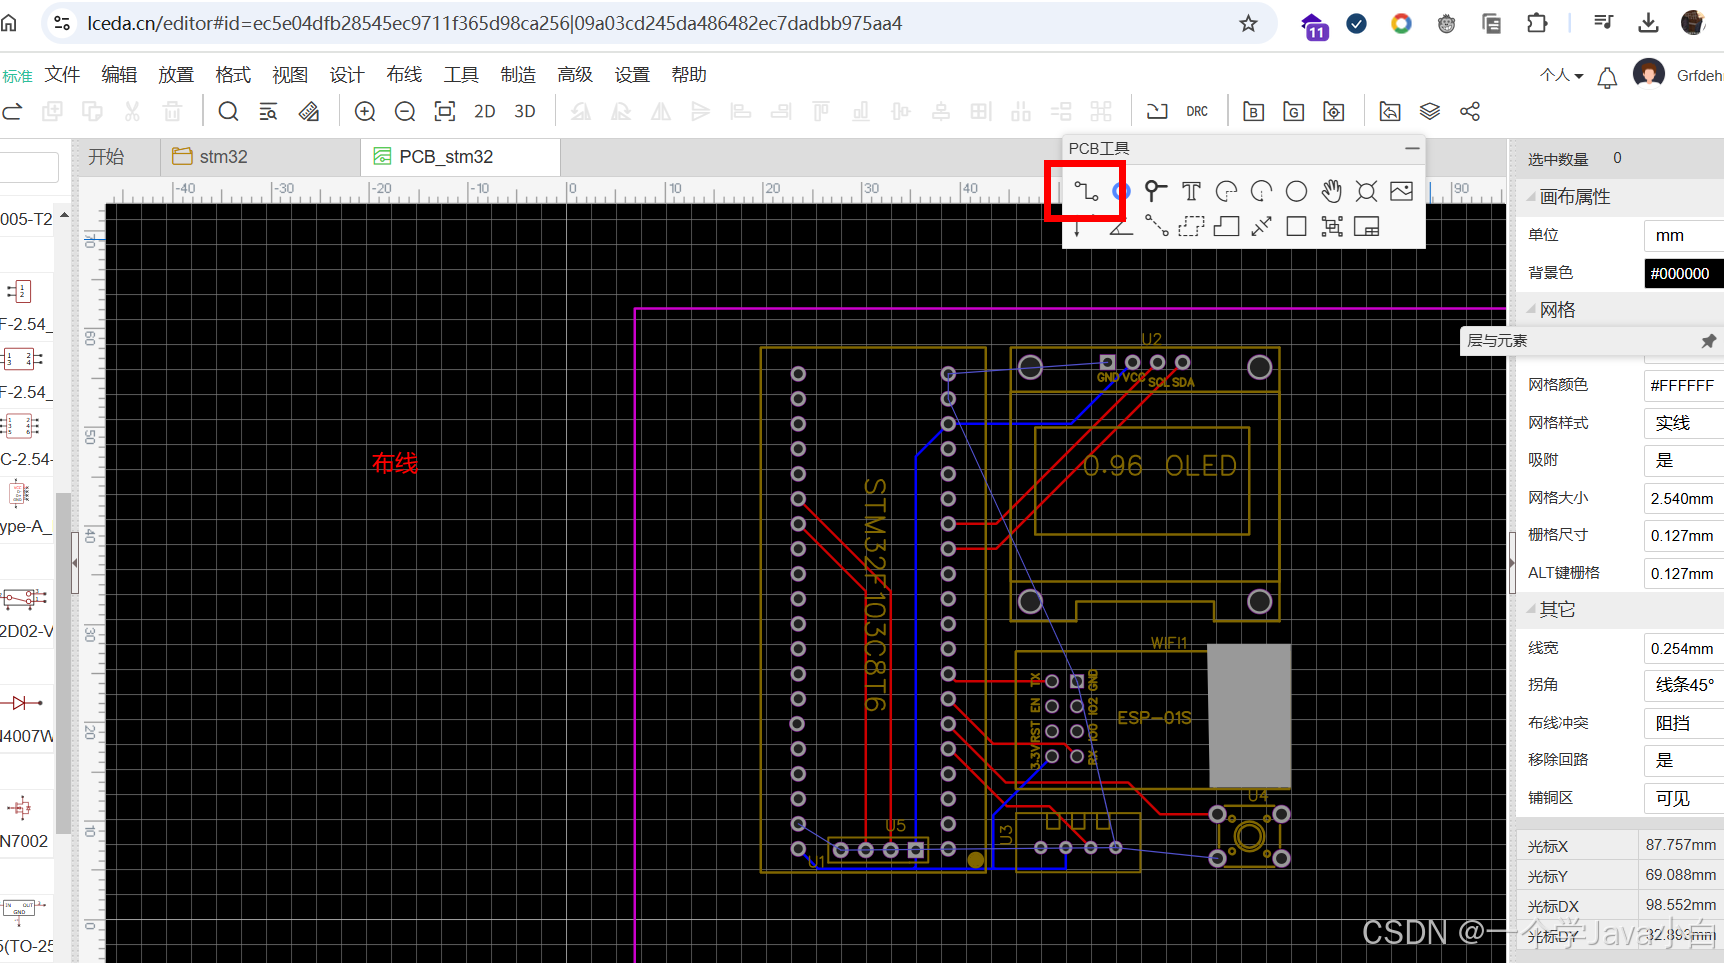Screen dimensions: 1724x963
Task: Open the 个人 account dropdown
Action: point(1562,75)
